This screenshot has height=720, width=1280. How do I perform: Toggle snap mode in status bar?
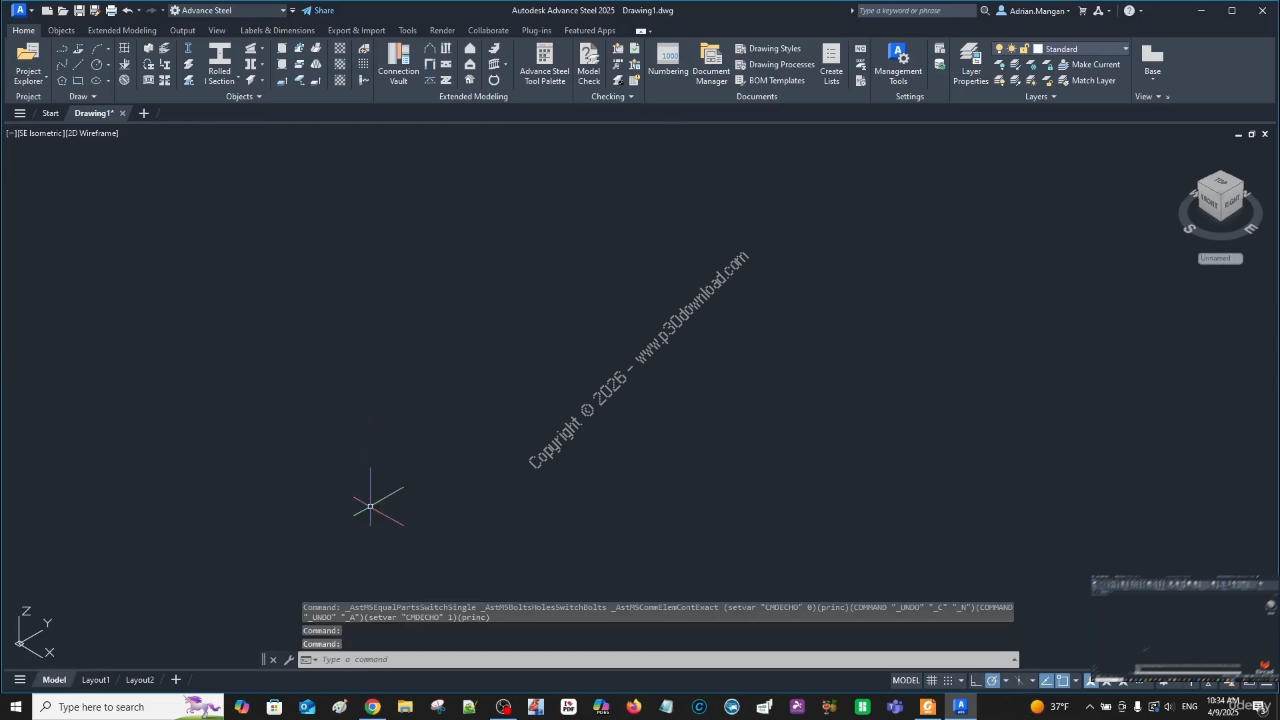coord(948,681)
